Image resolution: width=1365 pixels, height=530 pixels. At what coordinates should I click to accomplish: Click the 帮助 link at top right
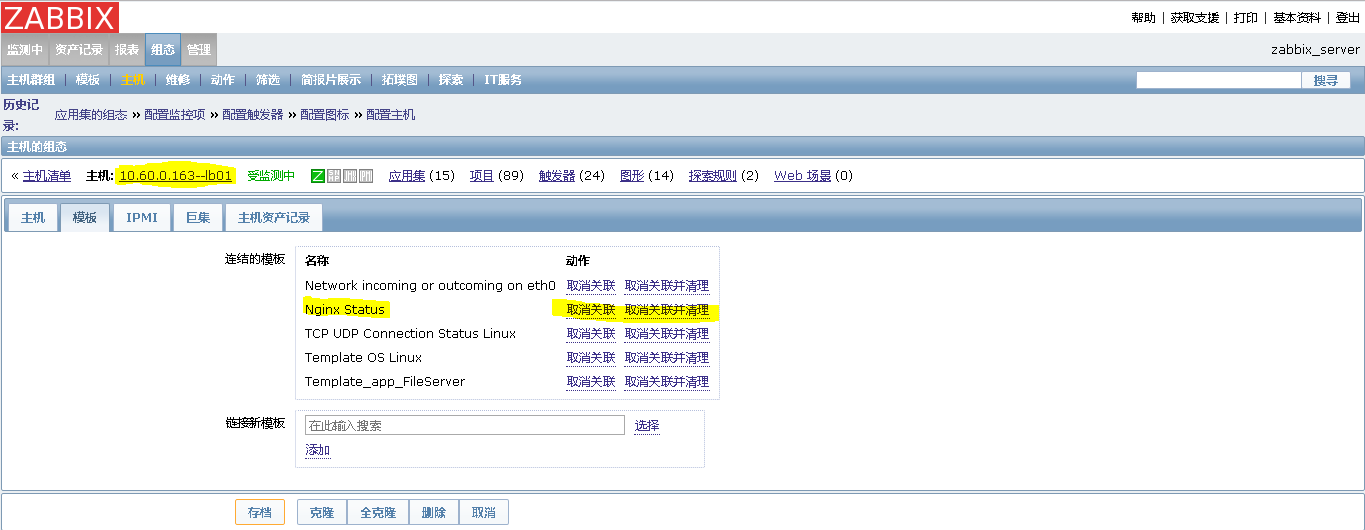[1143, 18]
